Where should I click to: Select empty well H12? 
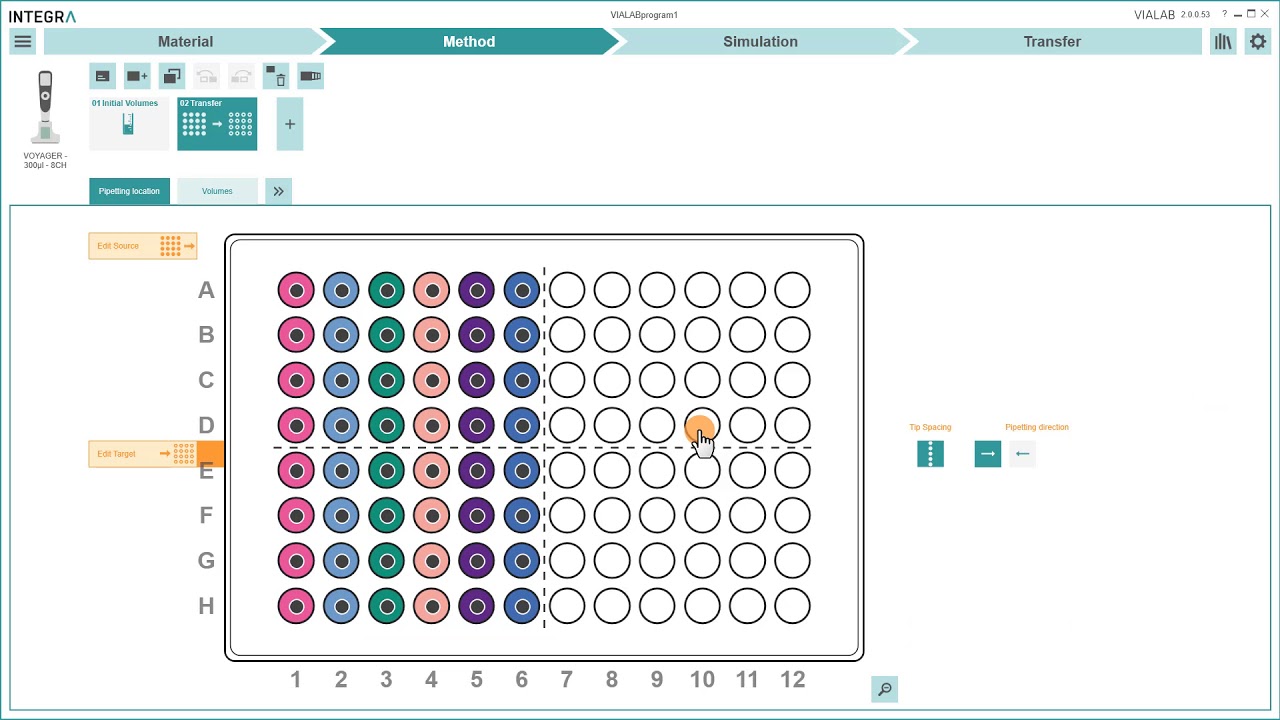(x=793, y=606)
